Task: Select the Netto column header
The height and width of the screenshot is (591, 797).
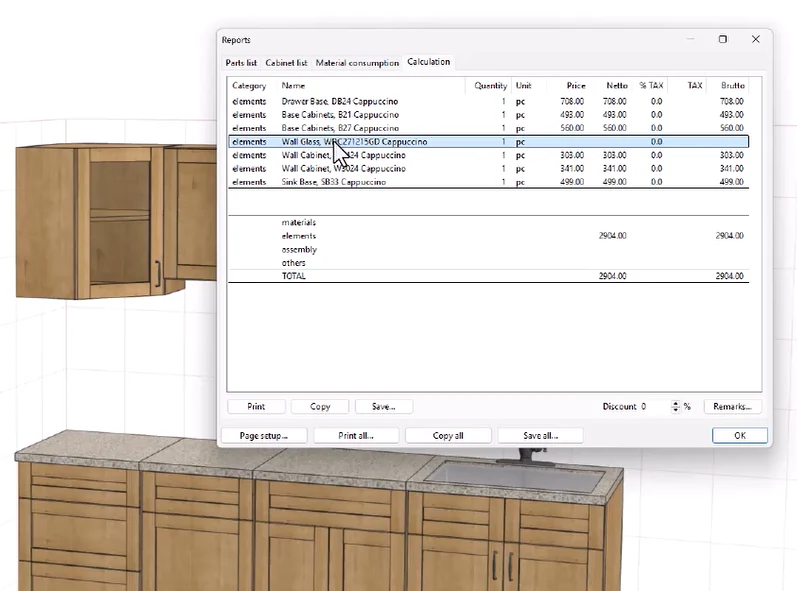Action: coord(617,85)
